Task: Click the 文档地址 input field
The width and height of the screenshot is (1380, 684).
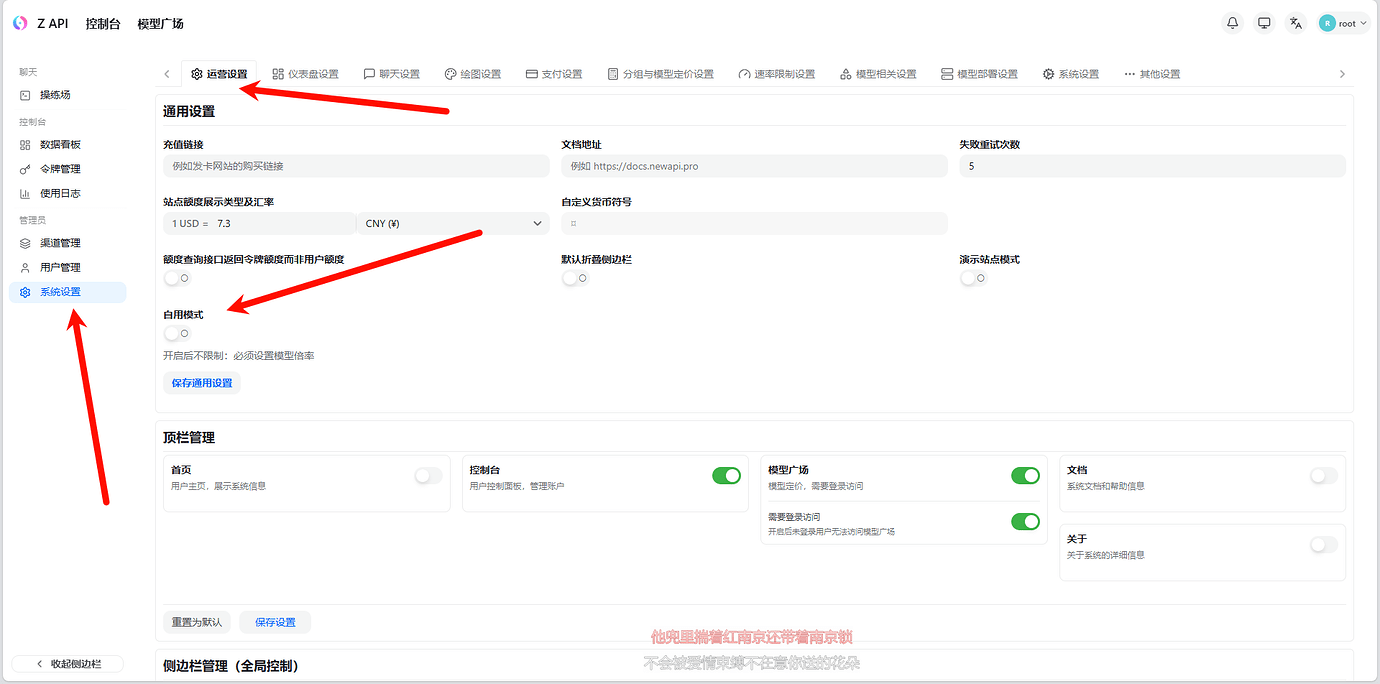Action: click(754, 166)
